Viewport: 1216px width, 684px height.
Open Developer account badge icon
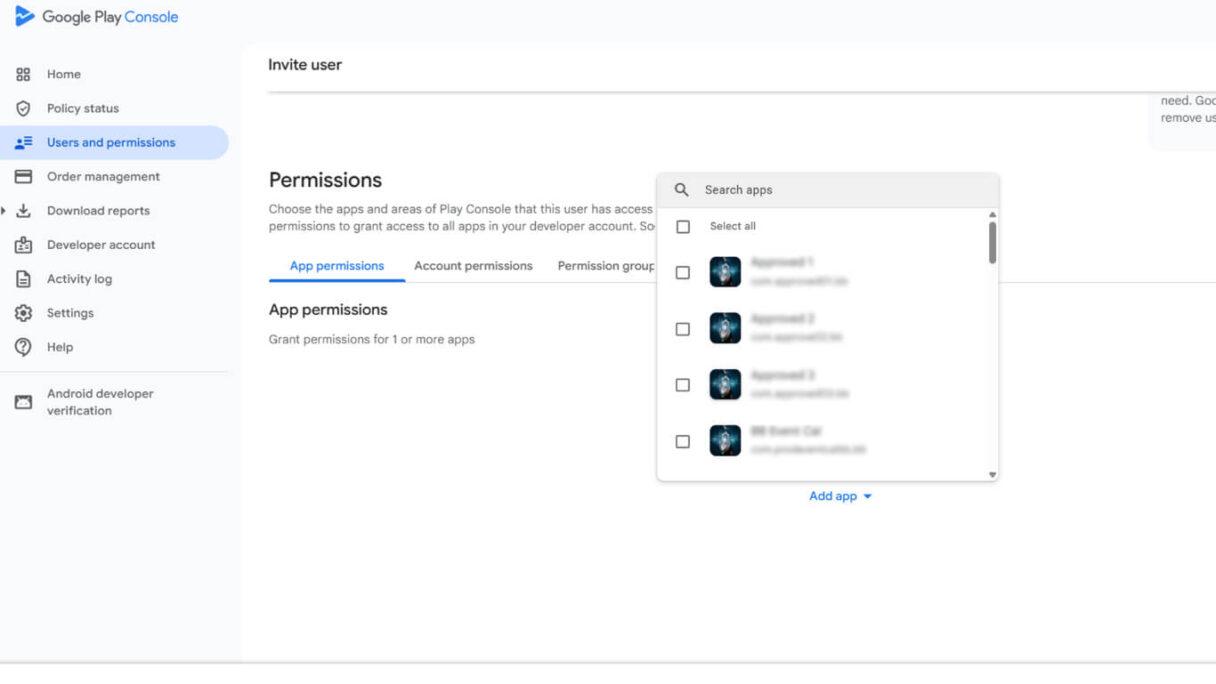23,245
